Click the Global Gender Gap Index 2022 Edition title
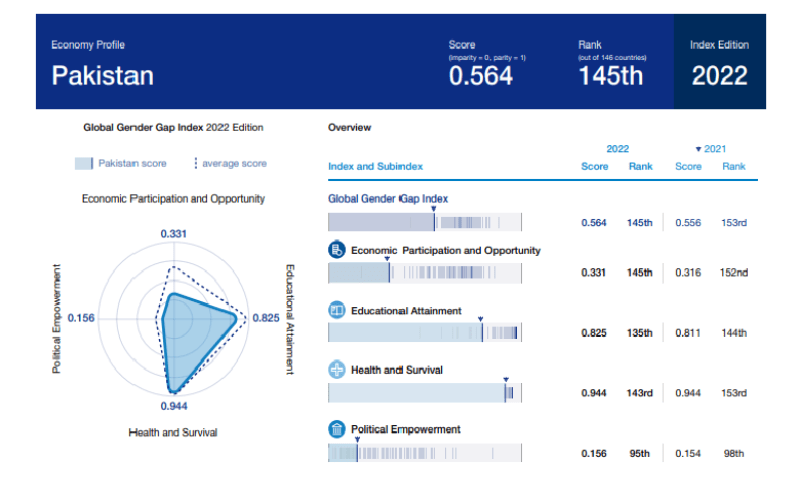800x480 pixels. click(173, 128)
